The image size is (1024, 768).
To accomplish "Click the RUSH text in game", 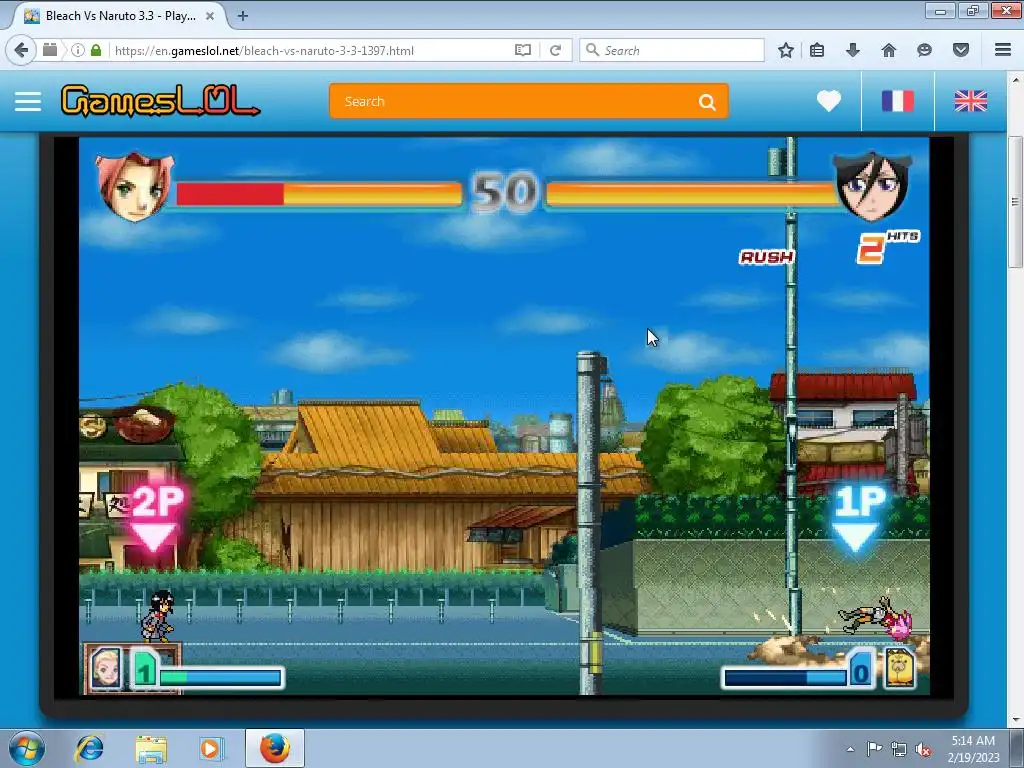I will 767,257.
